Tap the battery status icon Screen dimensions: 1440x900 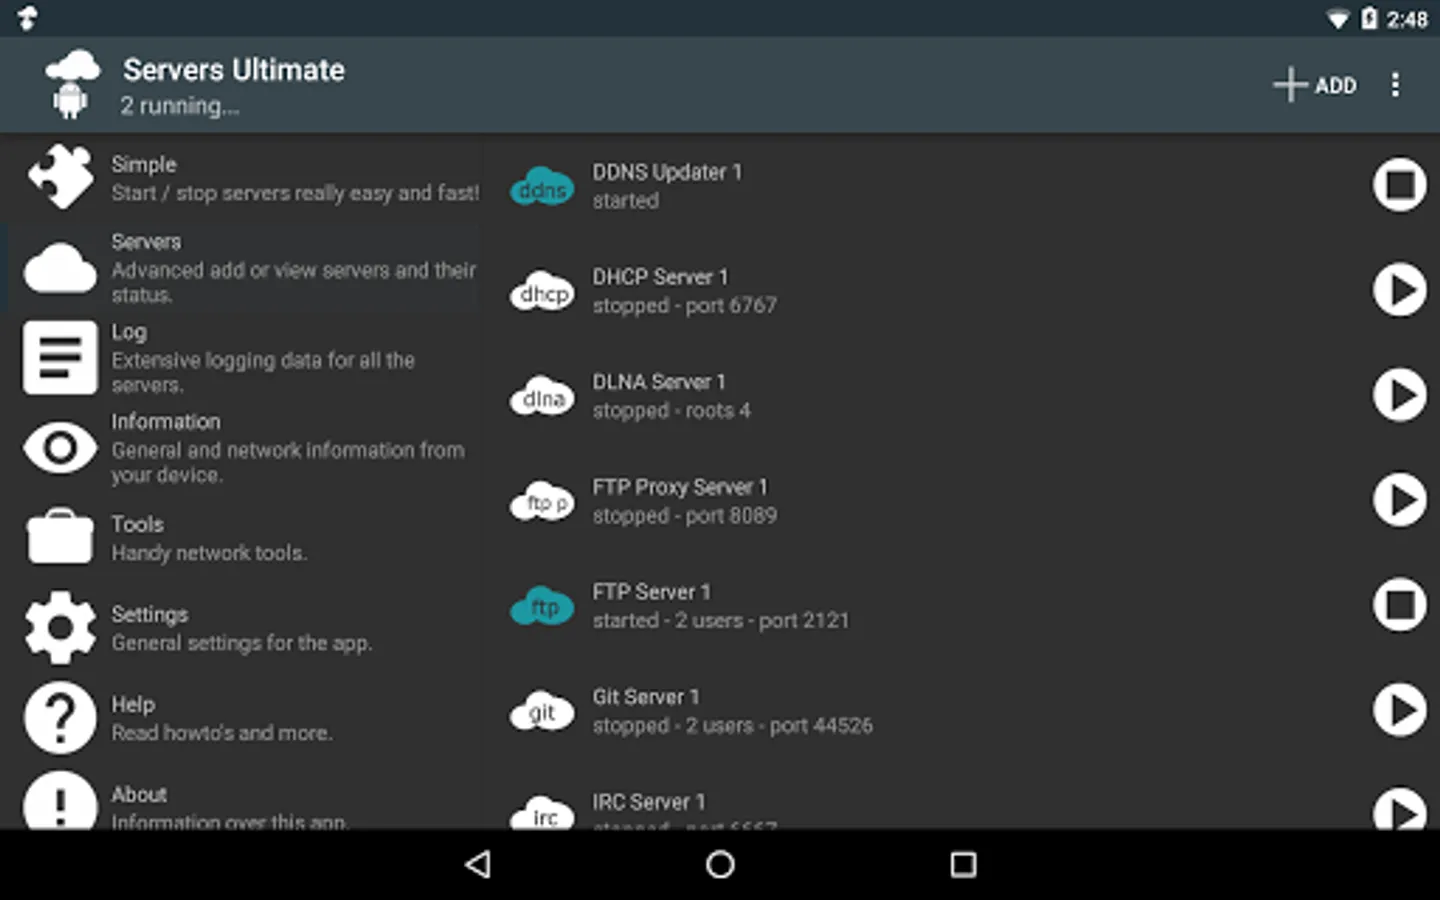pyautogui.click(x=1369, y=18)
